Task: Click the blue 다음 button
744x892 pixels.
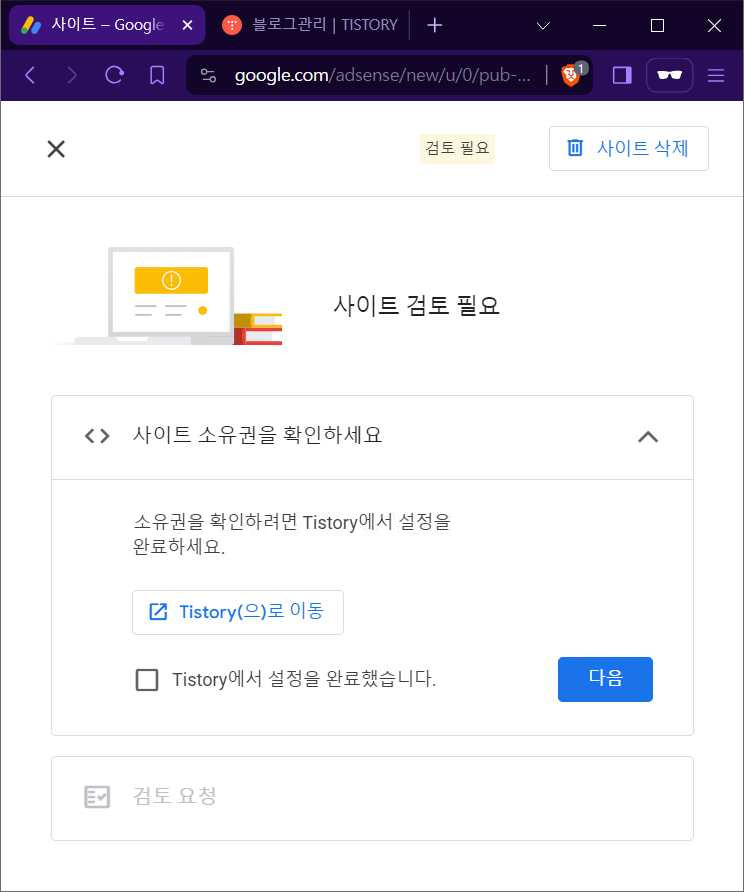Action: 605,679
